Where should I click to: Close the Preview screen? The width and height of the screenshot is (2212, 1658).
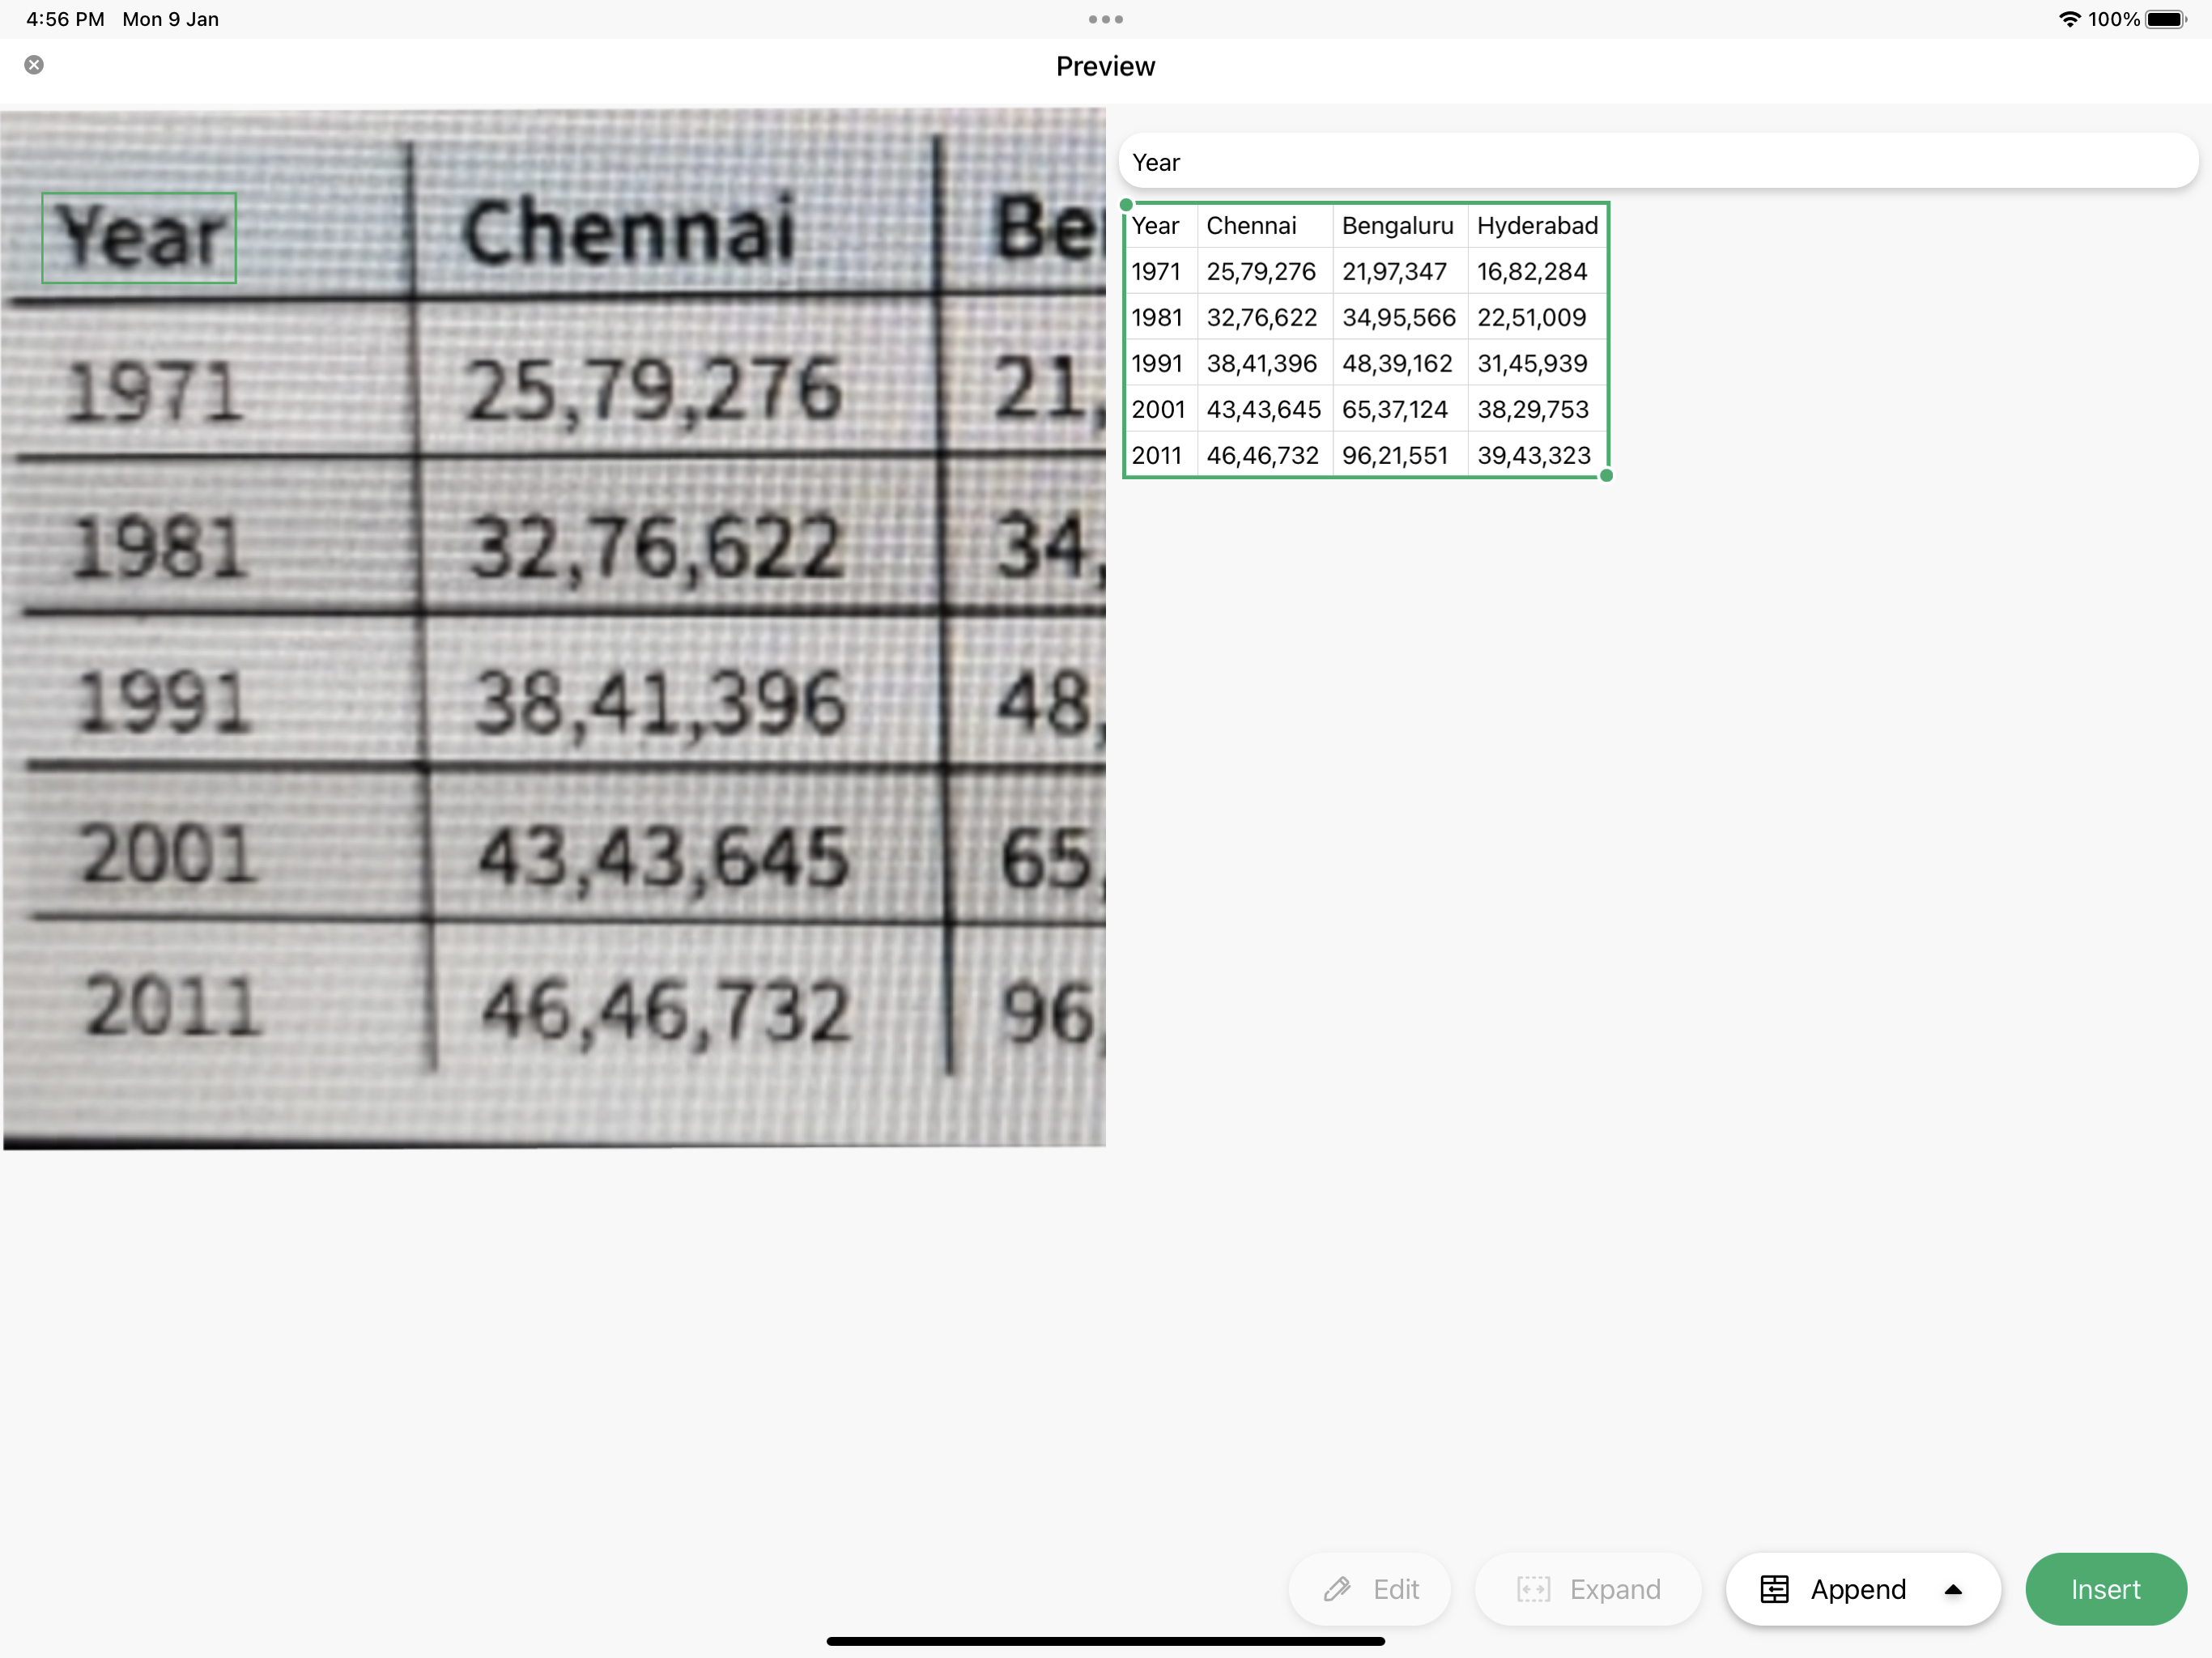coord(34,65)
